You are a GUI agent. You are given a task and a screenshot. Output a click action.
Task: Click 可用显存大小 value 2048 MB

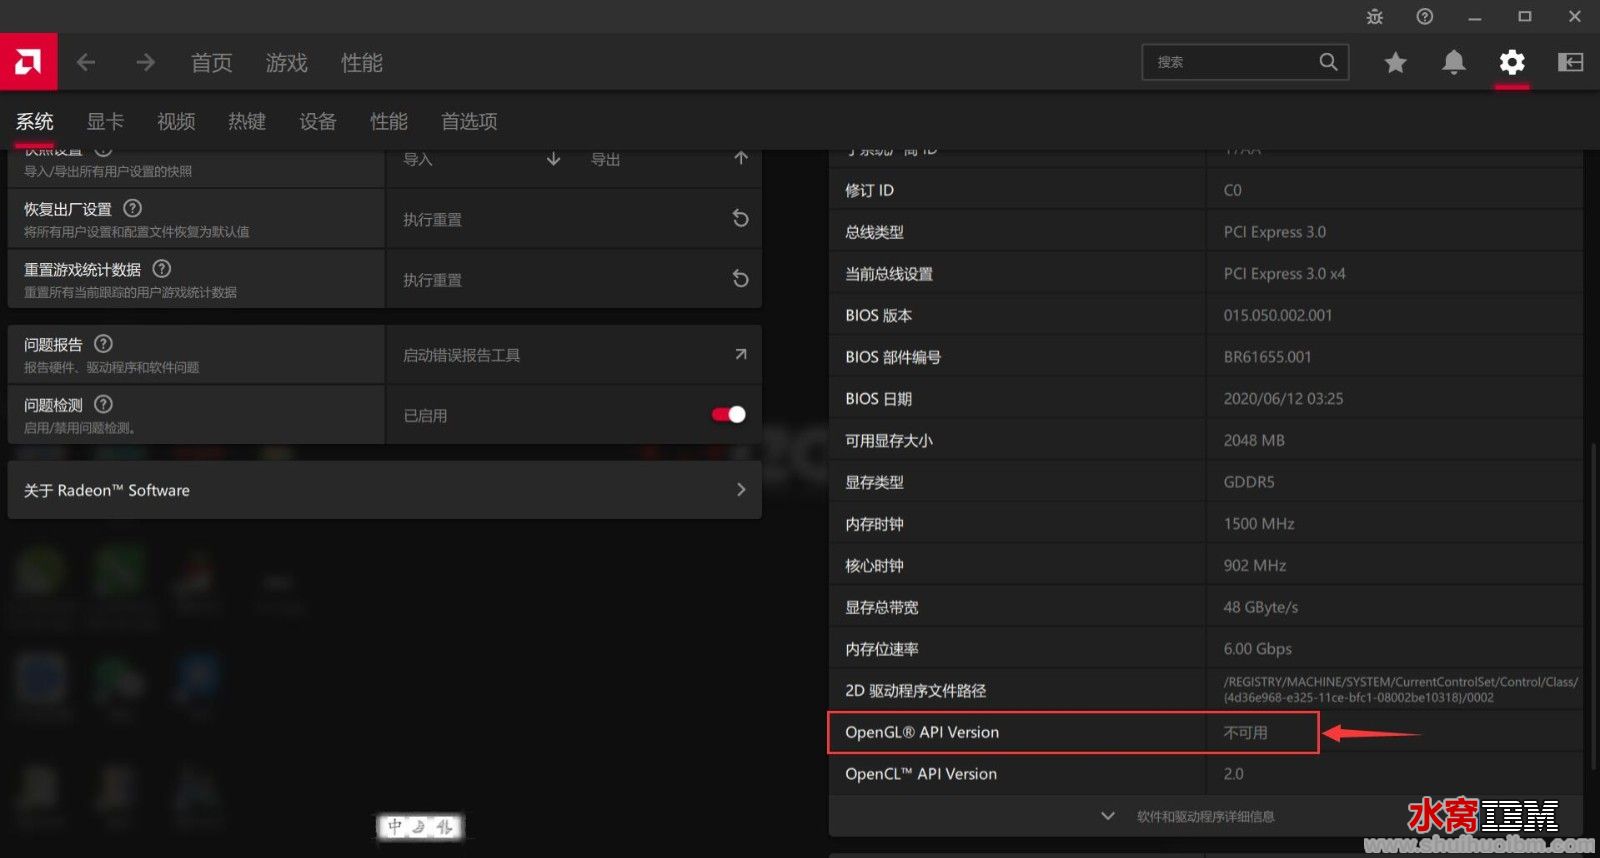(x=1254, y=441)
